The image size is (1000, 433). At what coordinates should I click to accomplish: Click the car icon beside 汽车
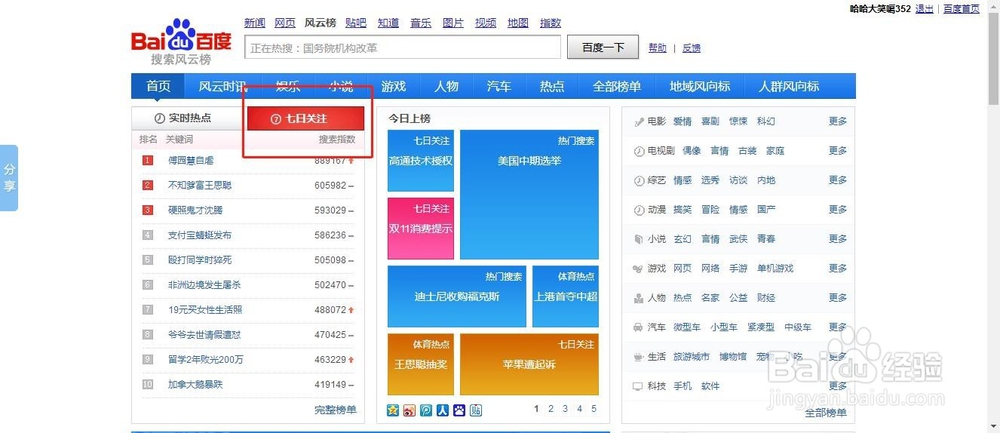click(x=638, y=327)
